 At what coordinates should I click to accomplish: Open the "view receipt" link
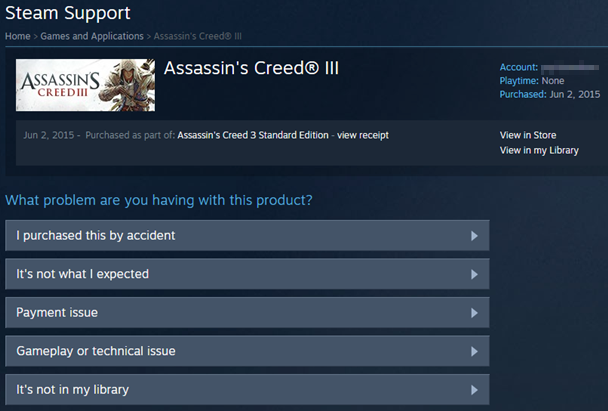coord(363,135)
